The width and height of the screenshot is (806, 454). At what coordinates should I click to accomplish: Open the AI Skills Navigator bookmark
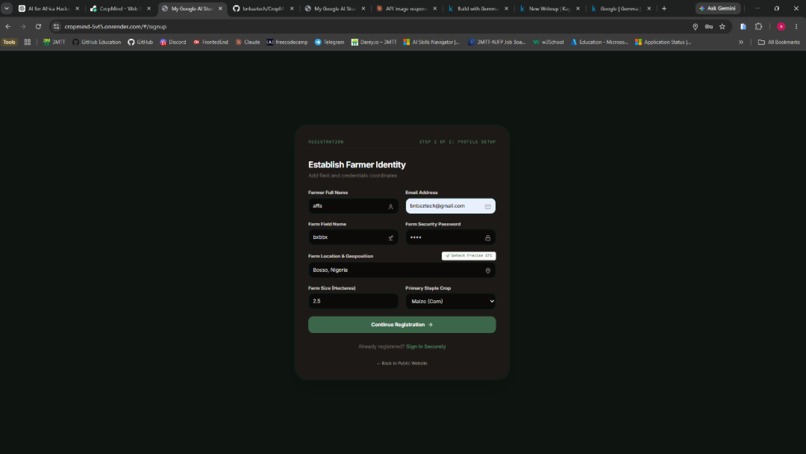(x=431, y=42)
